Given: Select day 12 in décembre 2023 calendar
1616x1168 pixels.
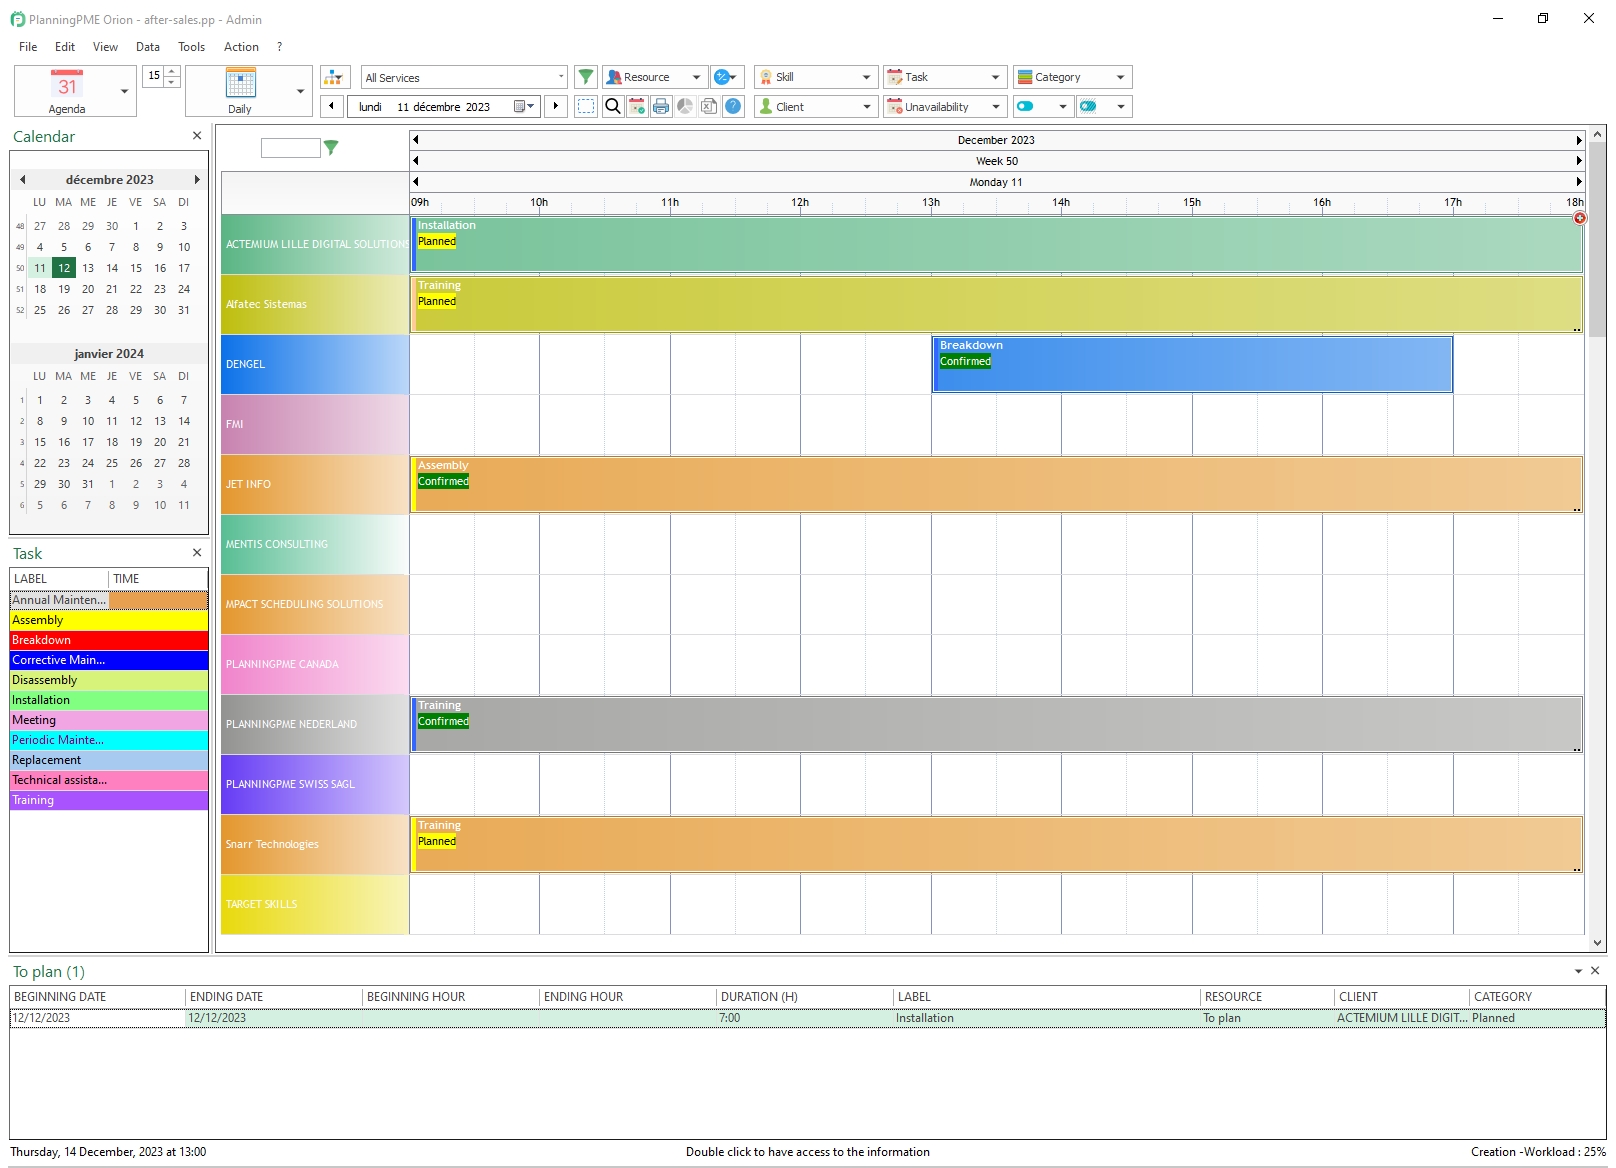Looking at the screenshot, I should [x=64, y=268].
